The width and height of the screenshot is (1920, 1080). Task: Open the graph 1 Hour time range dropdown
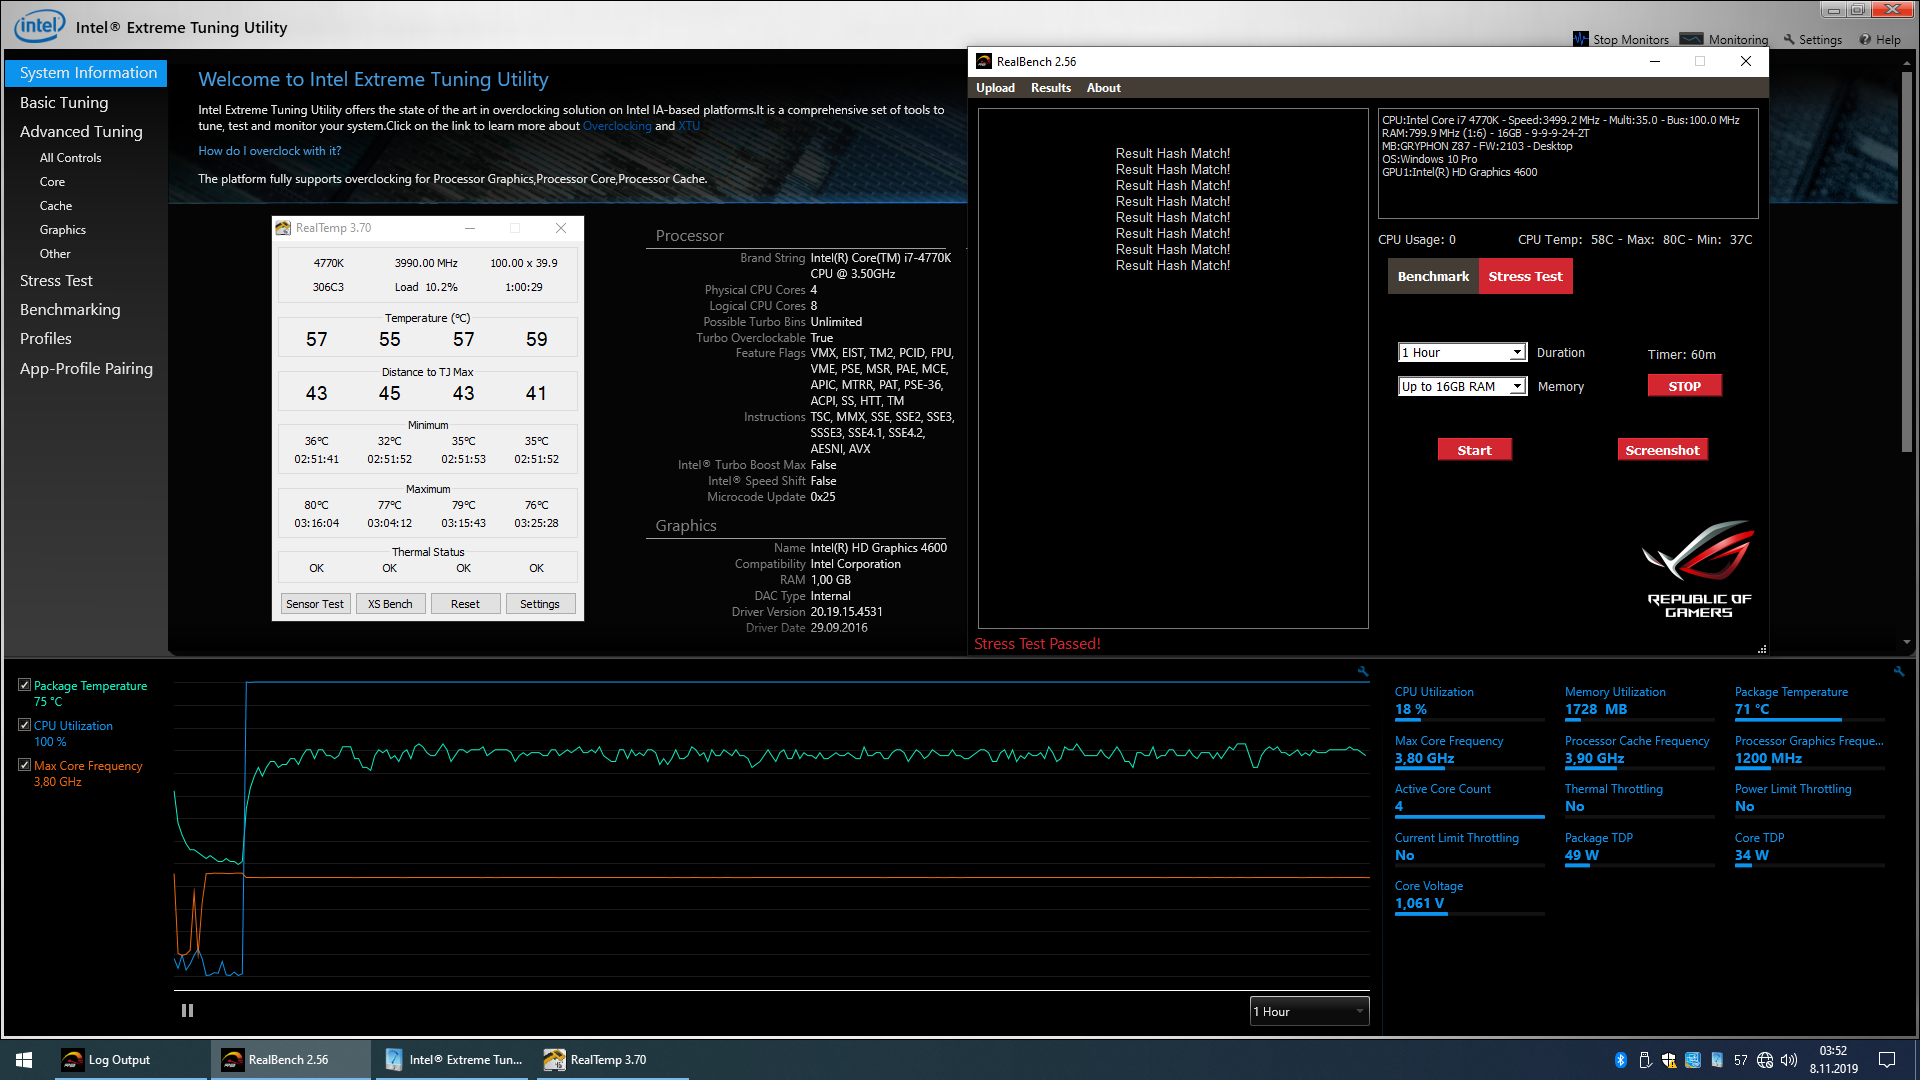tap(1309, 1012)
